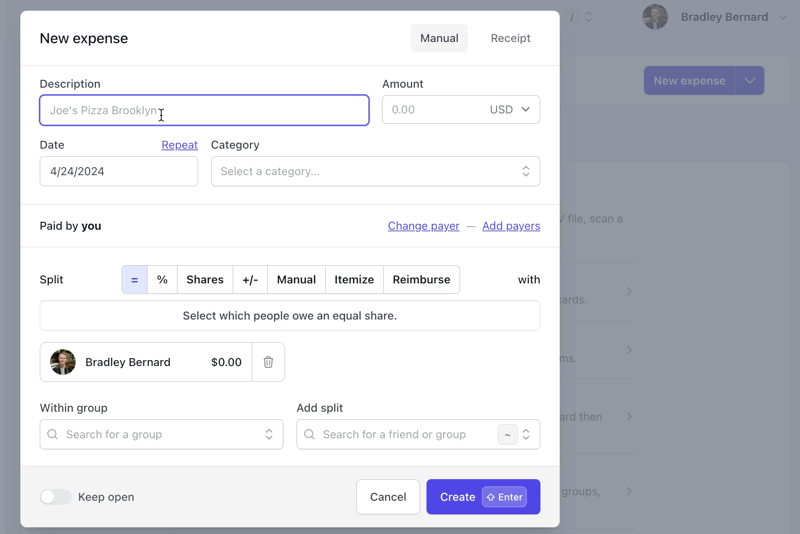Click the Change payer link
Screen dimensions: 800x534
pos(423,226)
